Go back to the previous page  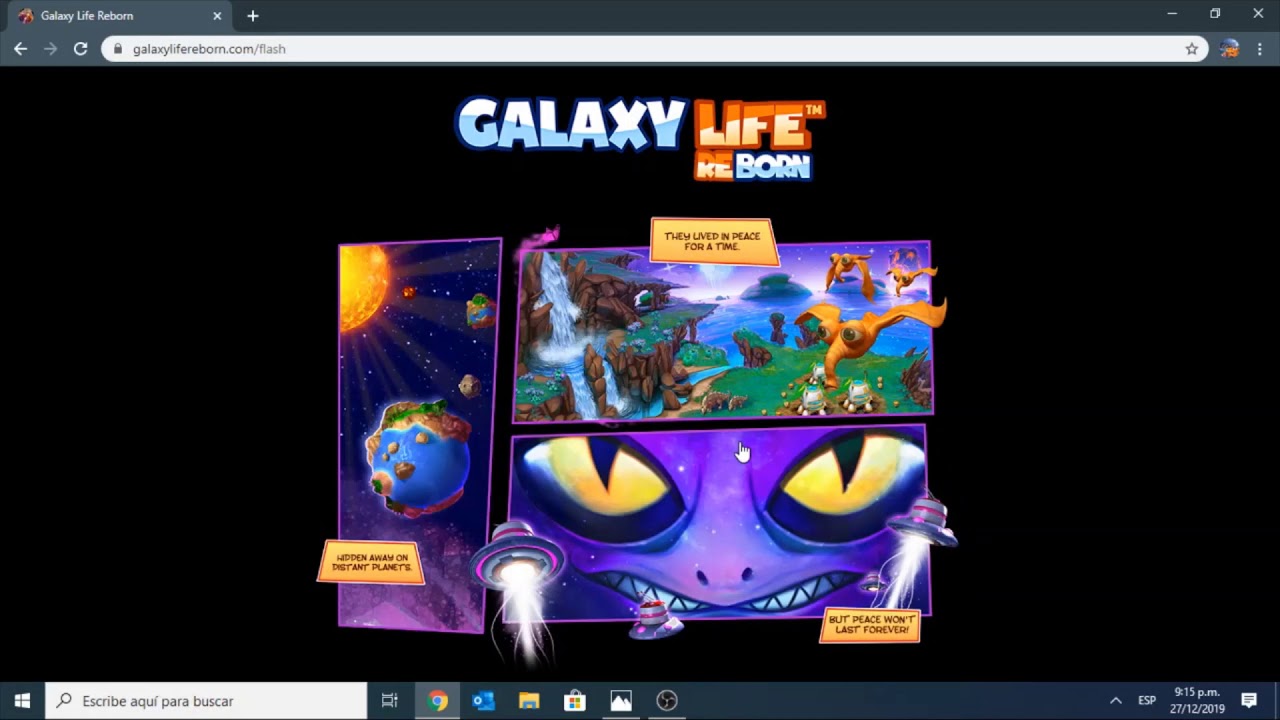coord(20,48)
